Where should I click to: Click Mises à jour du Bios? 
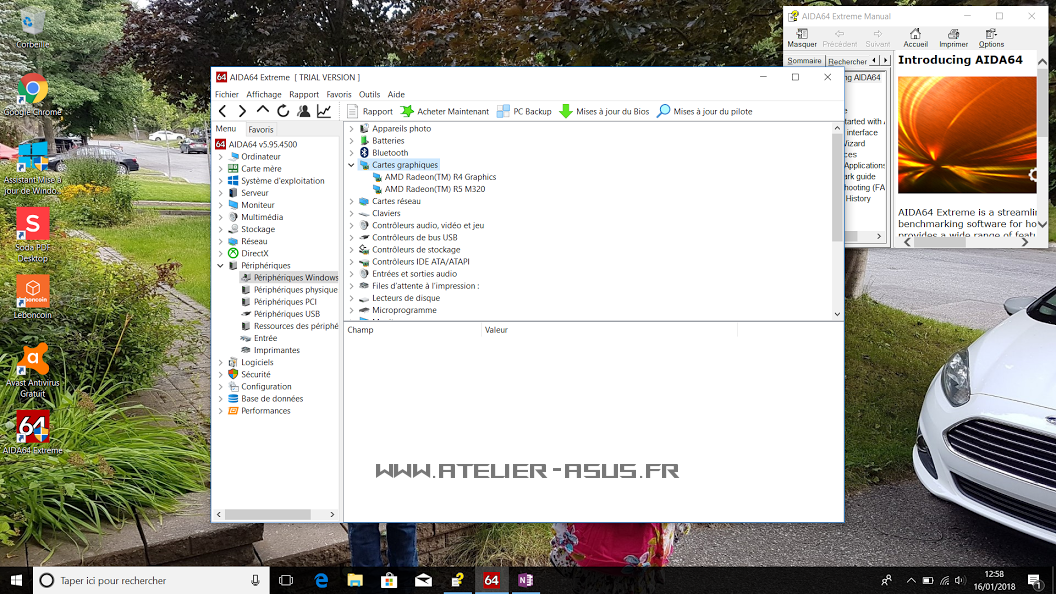tap(604, 111)
